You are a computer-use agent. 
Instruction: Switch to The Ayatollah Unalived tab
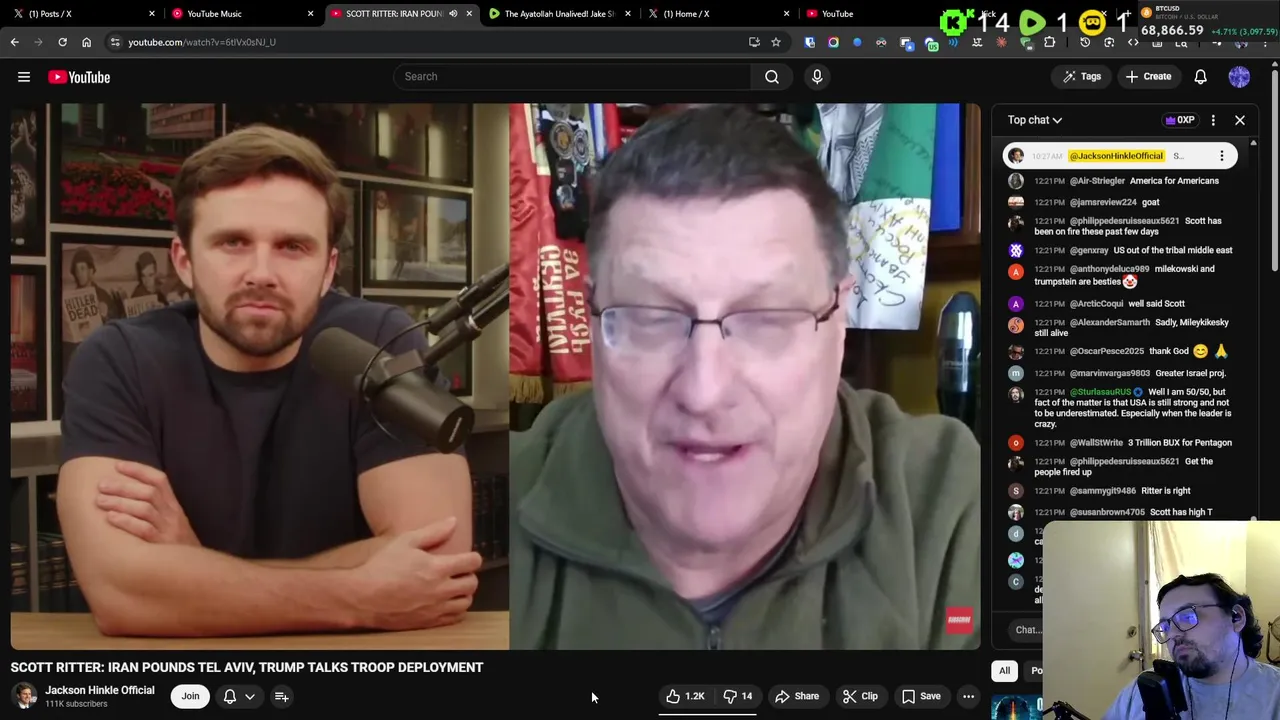click(559, 14)
